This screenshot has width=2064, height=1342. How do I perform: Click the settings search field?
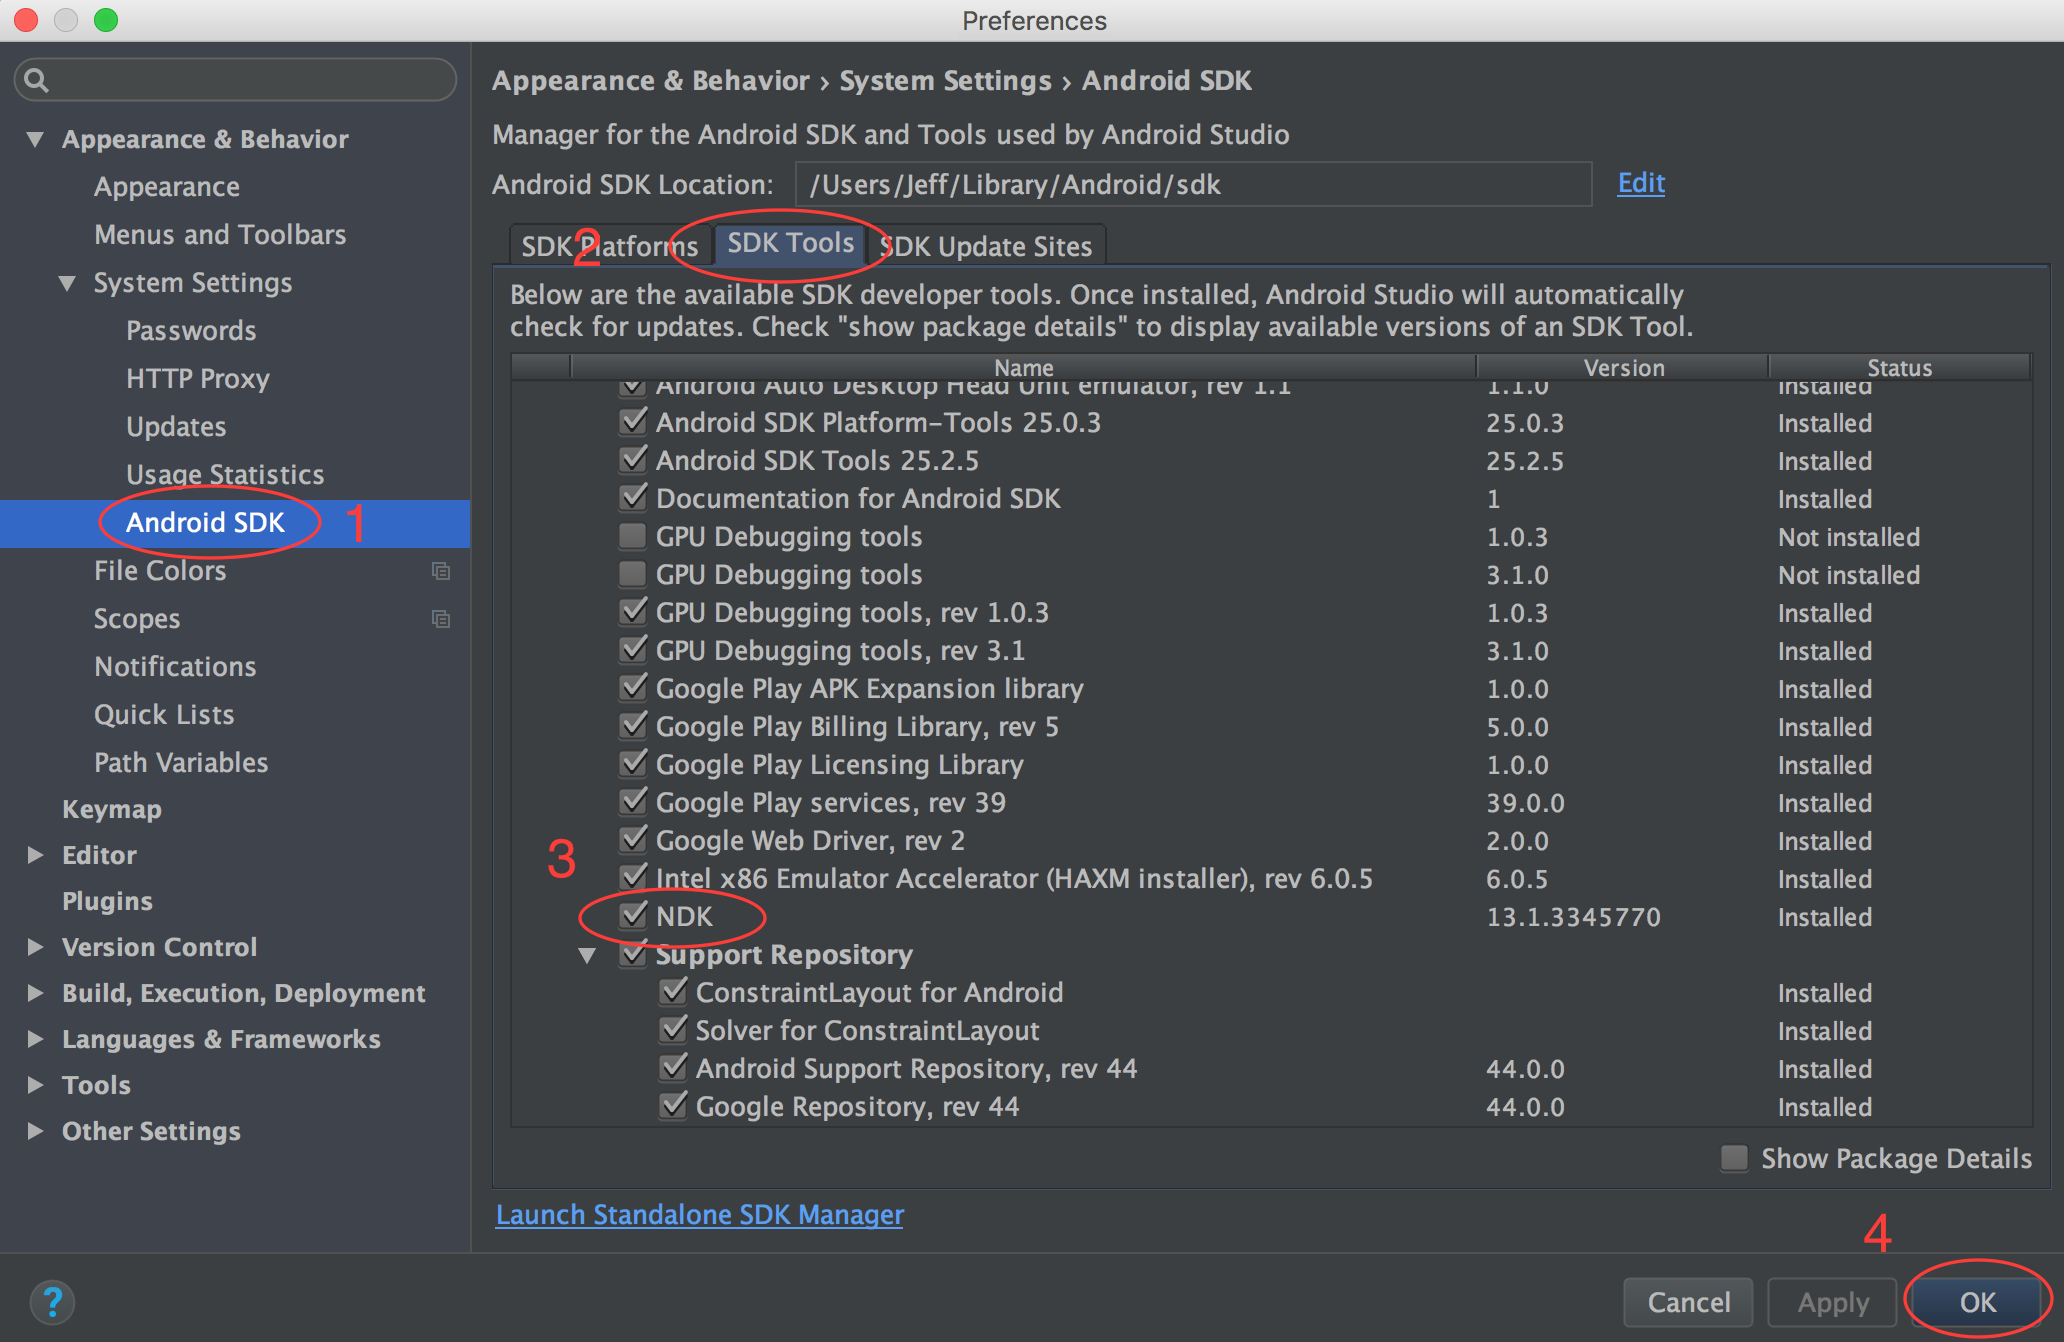coord(236,80)
